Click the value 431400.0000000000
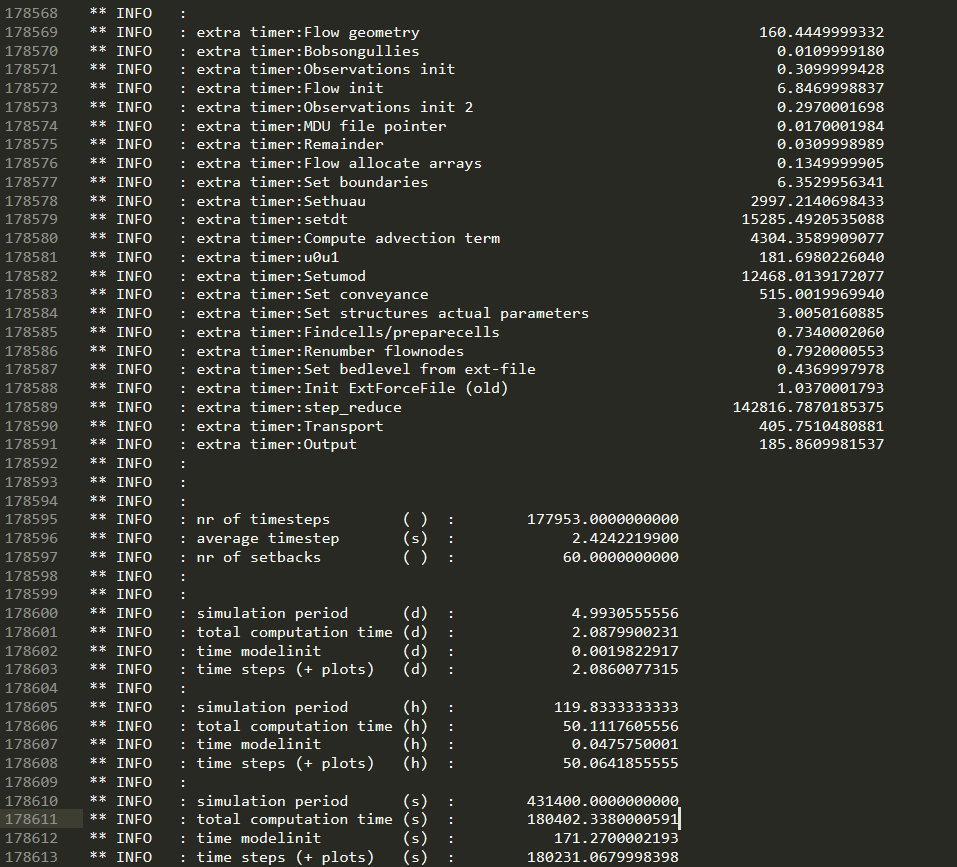The image size is (957, 867). click(602, 801)
